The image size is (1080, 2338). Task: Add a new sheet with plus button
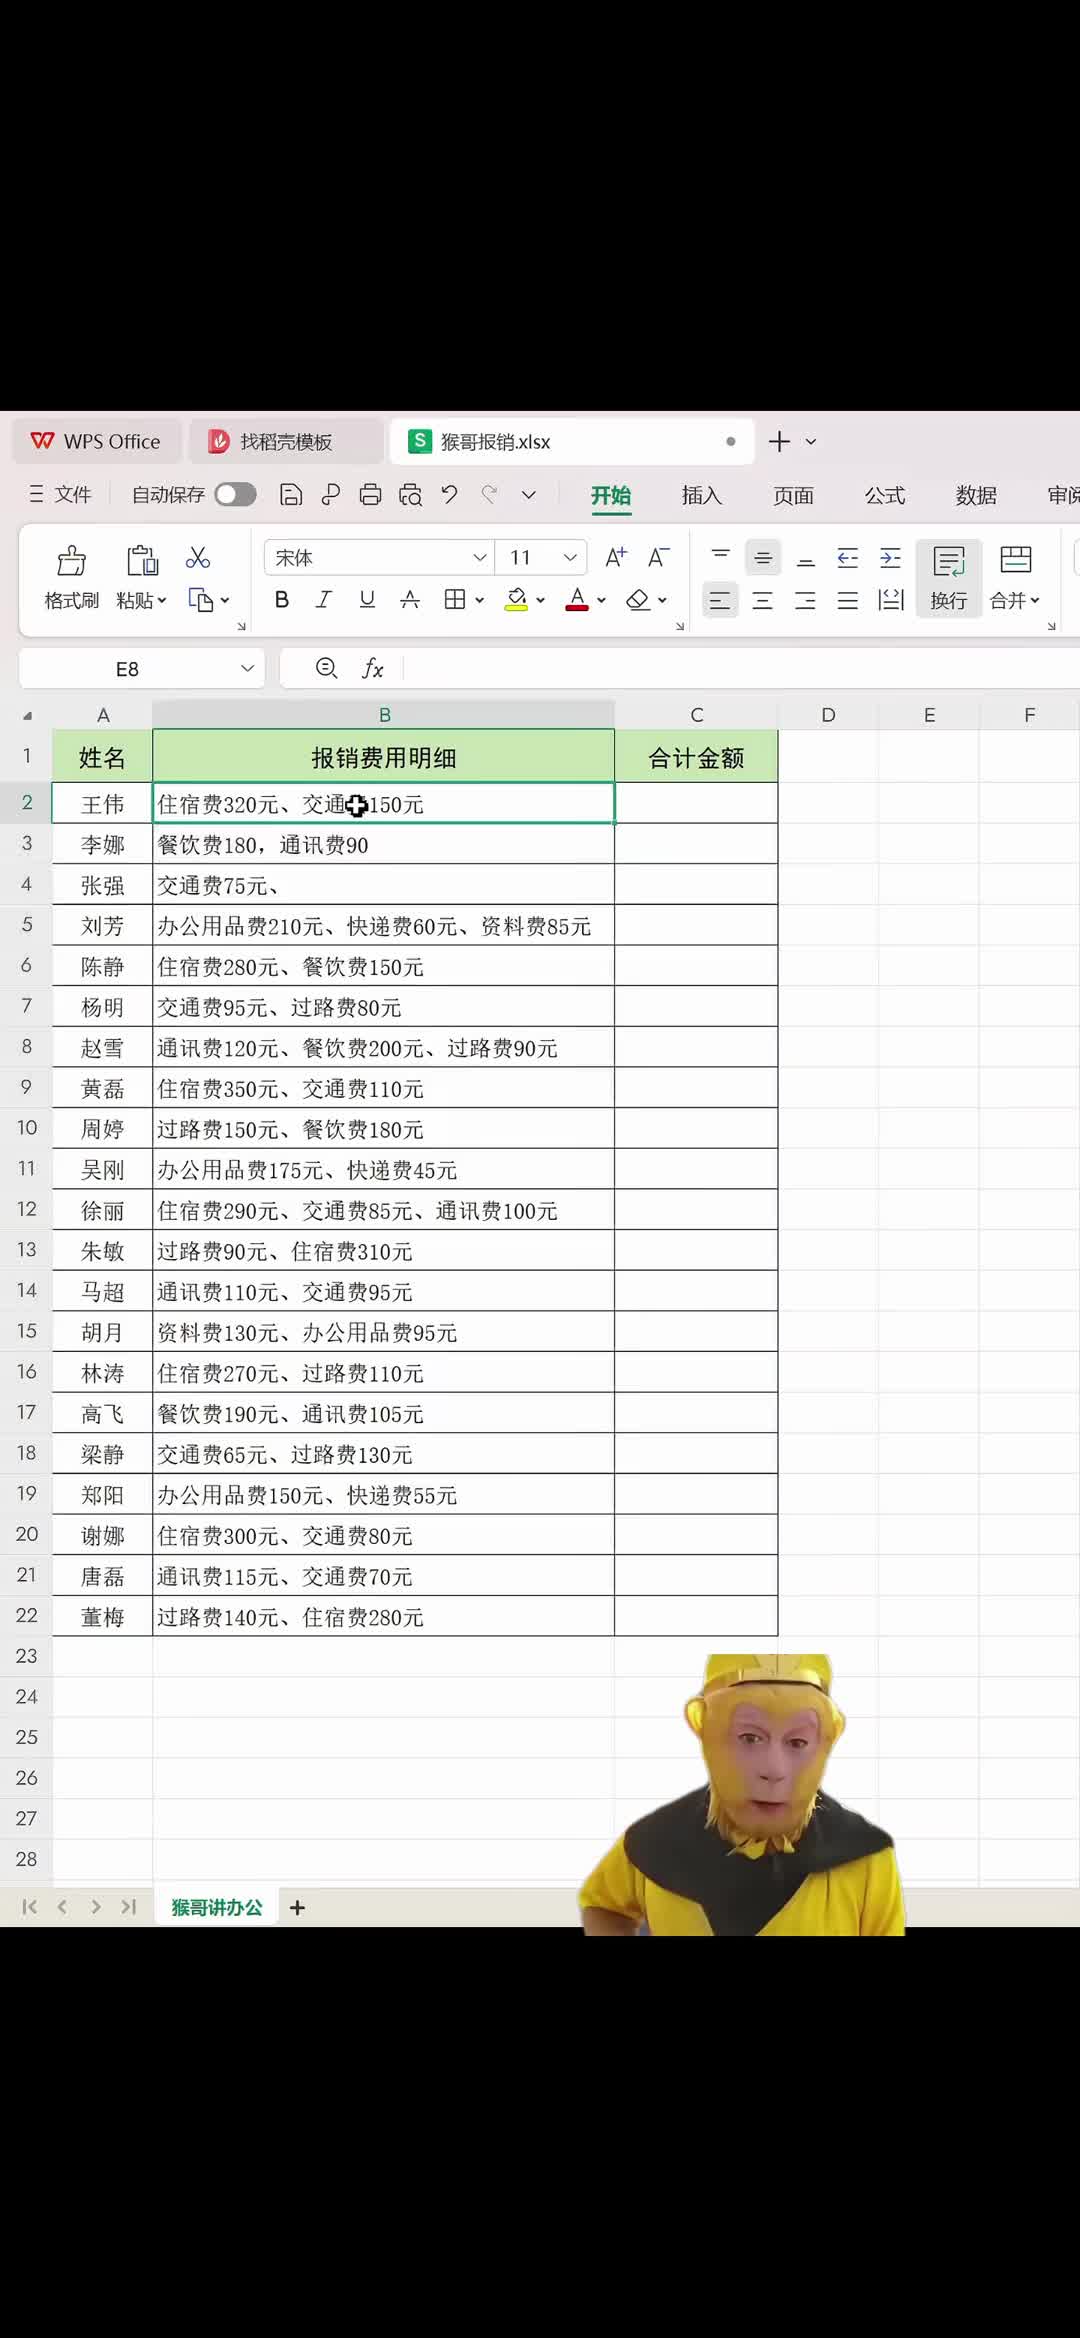tap(297, 1907)
